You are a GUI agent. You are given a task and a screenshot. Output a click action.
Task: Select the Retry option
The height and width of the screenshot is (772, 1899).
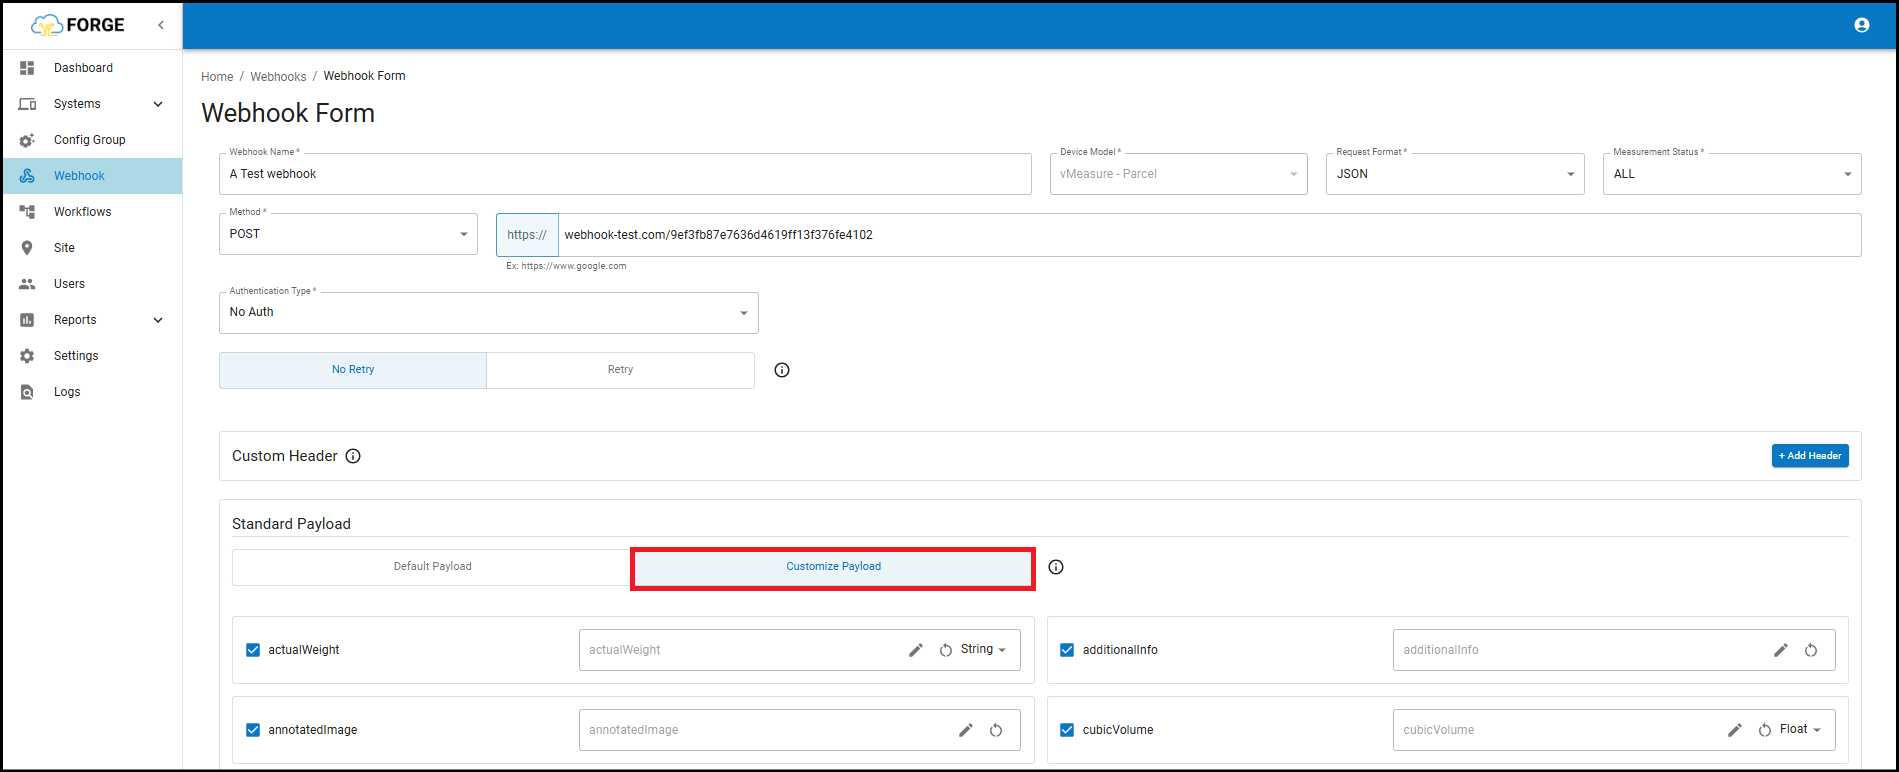click(x=621, y=370)
